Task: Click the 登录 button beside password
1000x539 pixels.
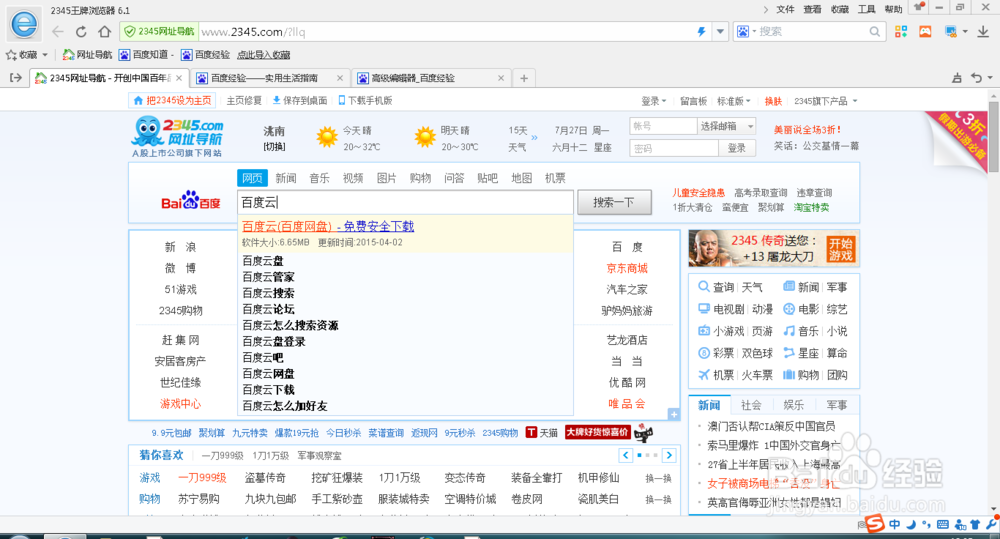Action: (737, 148)
